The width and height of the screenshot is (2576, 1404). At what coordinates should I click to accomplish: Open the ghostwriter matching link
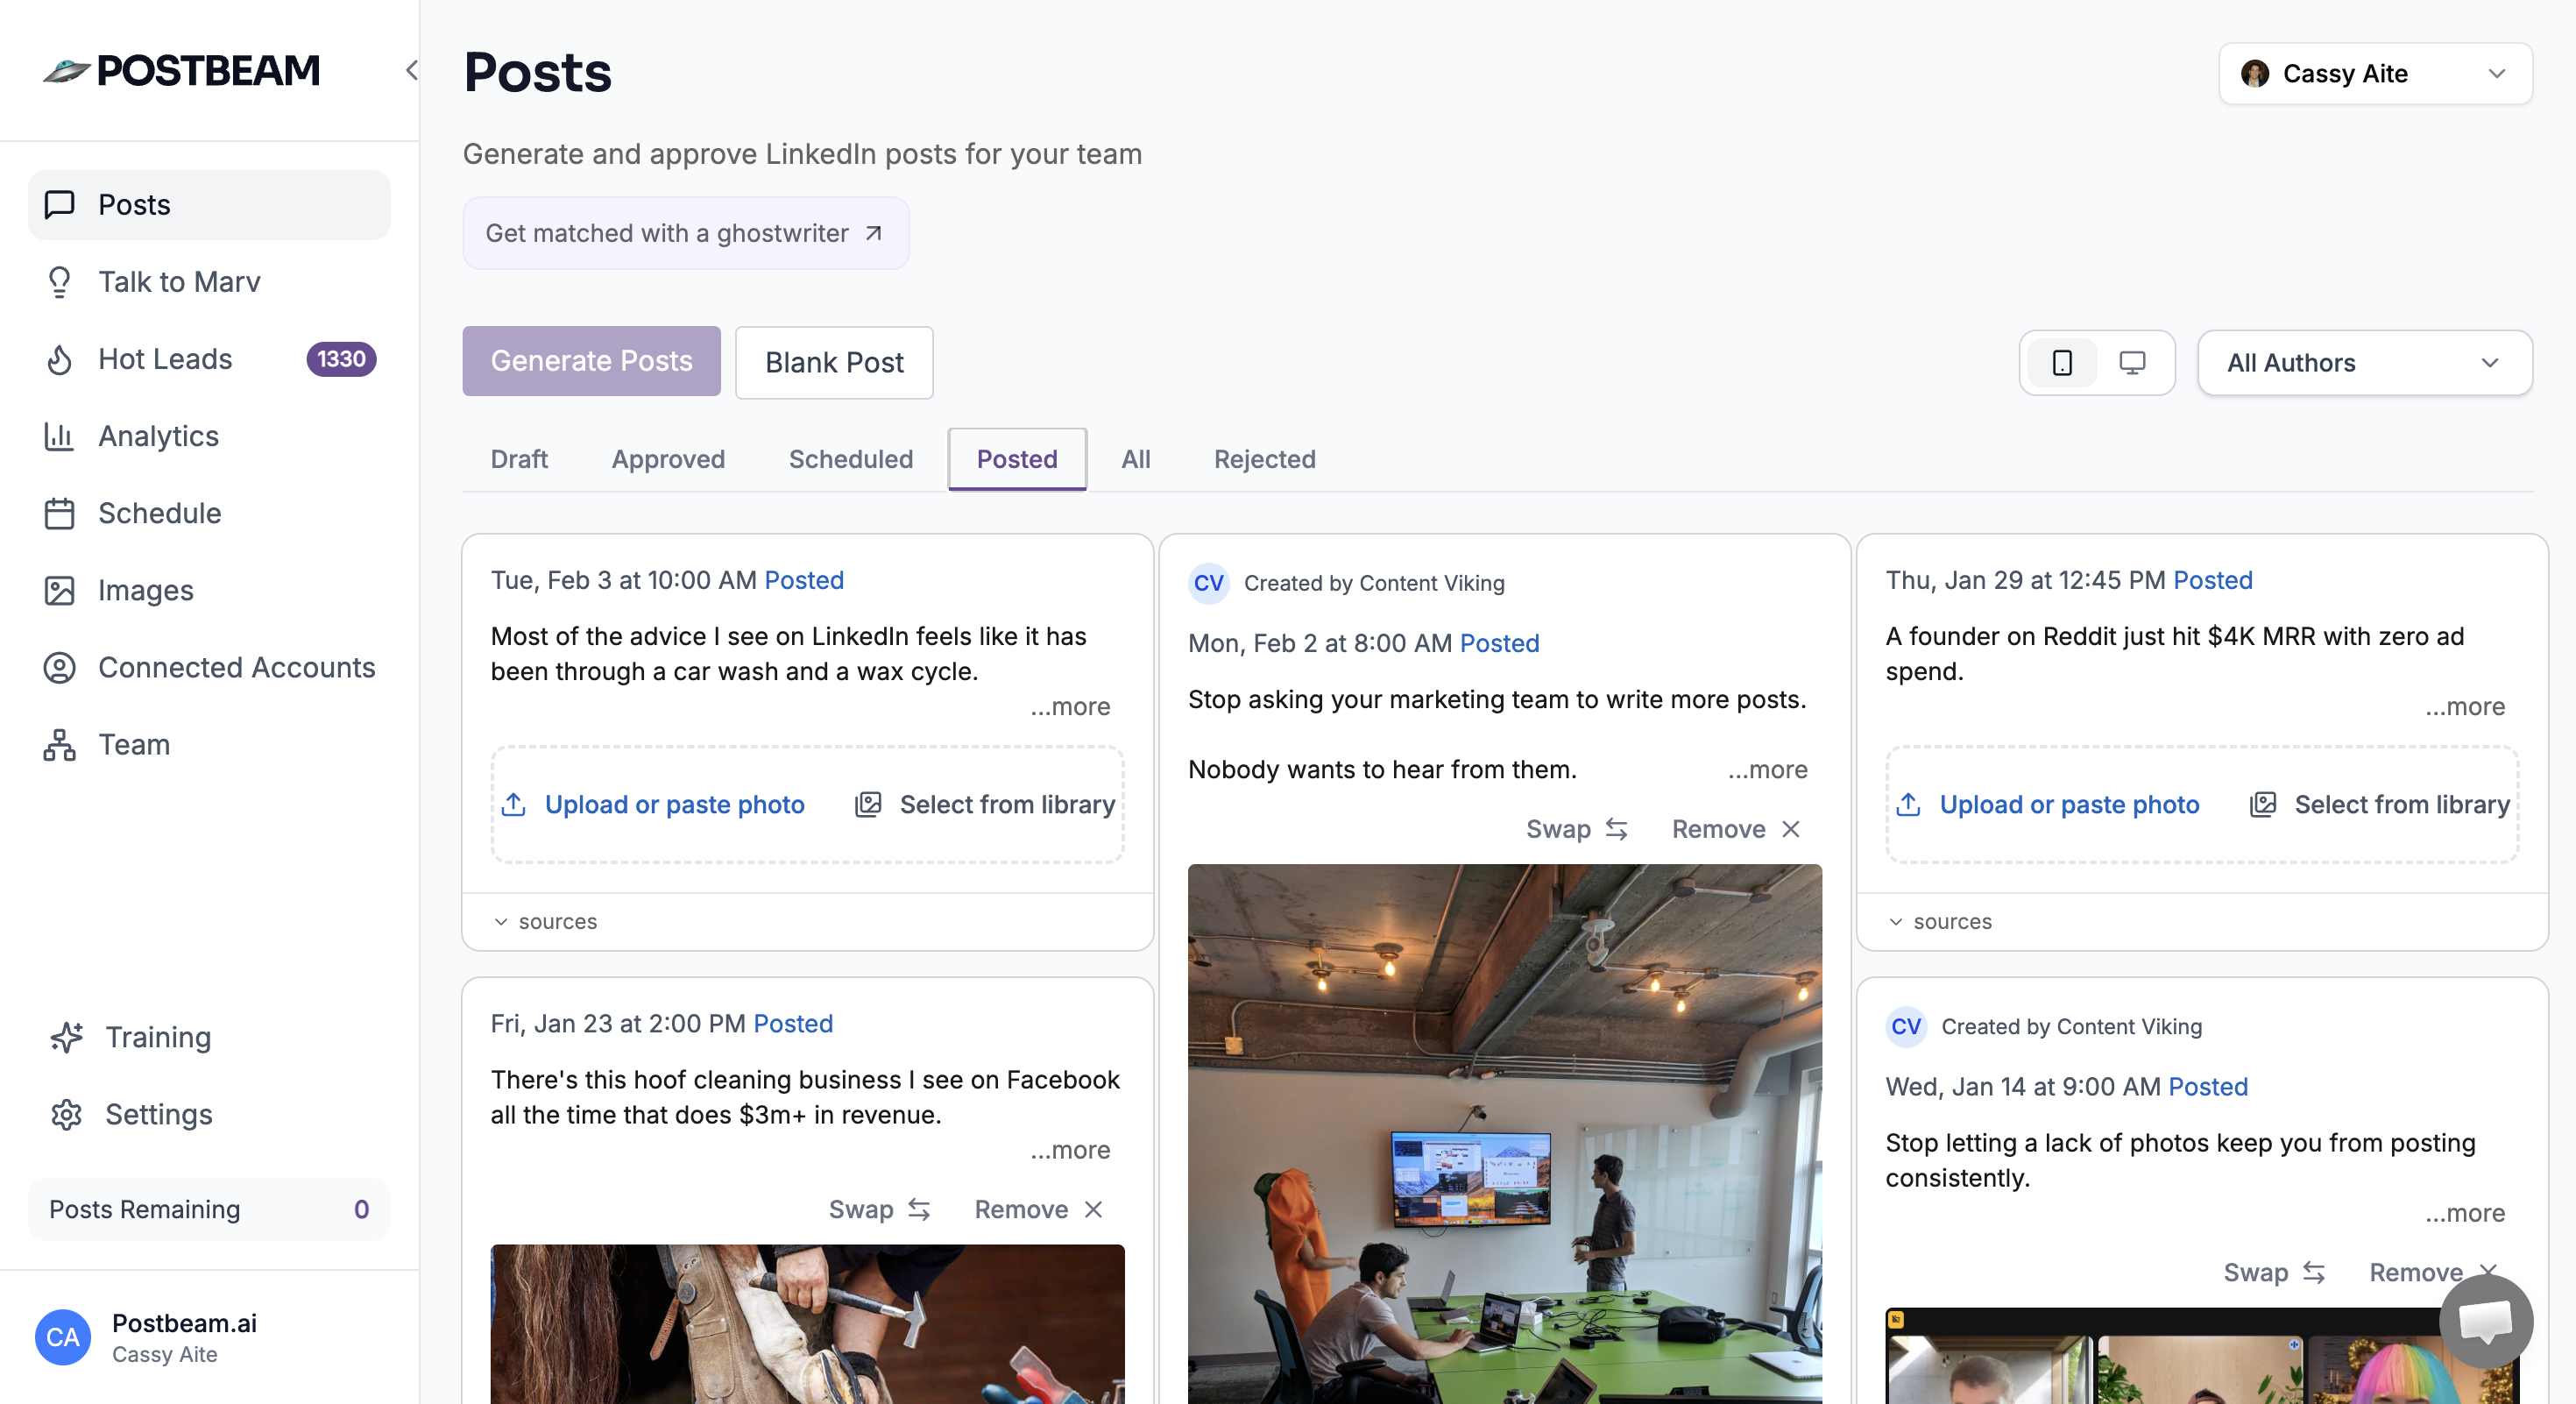(685, 233)
